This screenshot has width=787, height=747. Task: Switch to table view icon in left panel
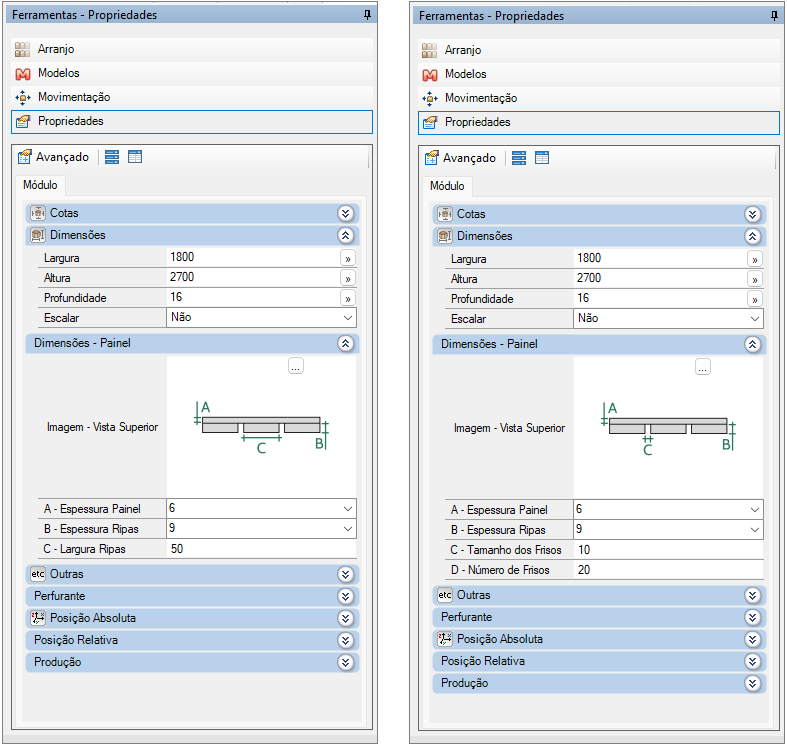[135, 157]
